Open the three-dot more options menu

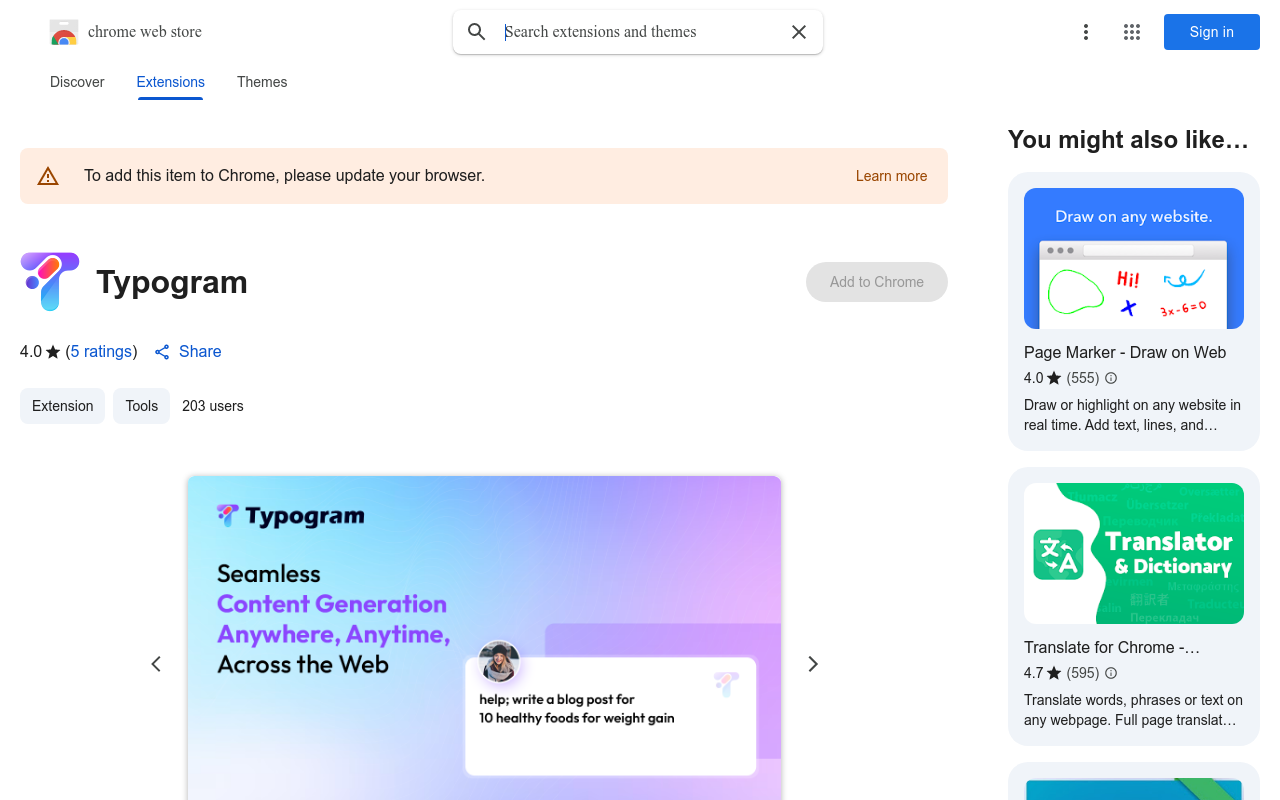[x=1086, y=32]
